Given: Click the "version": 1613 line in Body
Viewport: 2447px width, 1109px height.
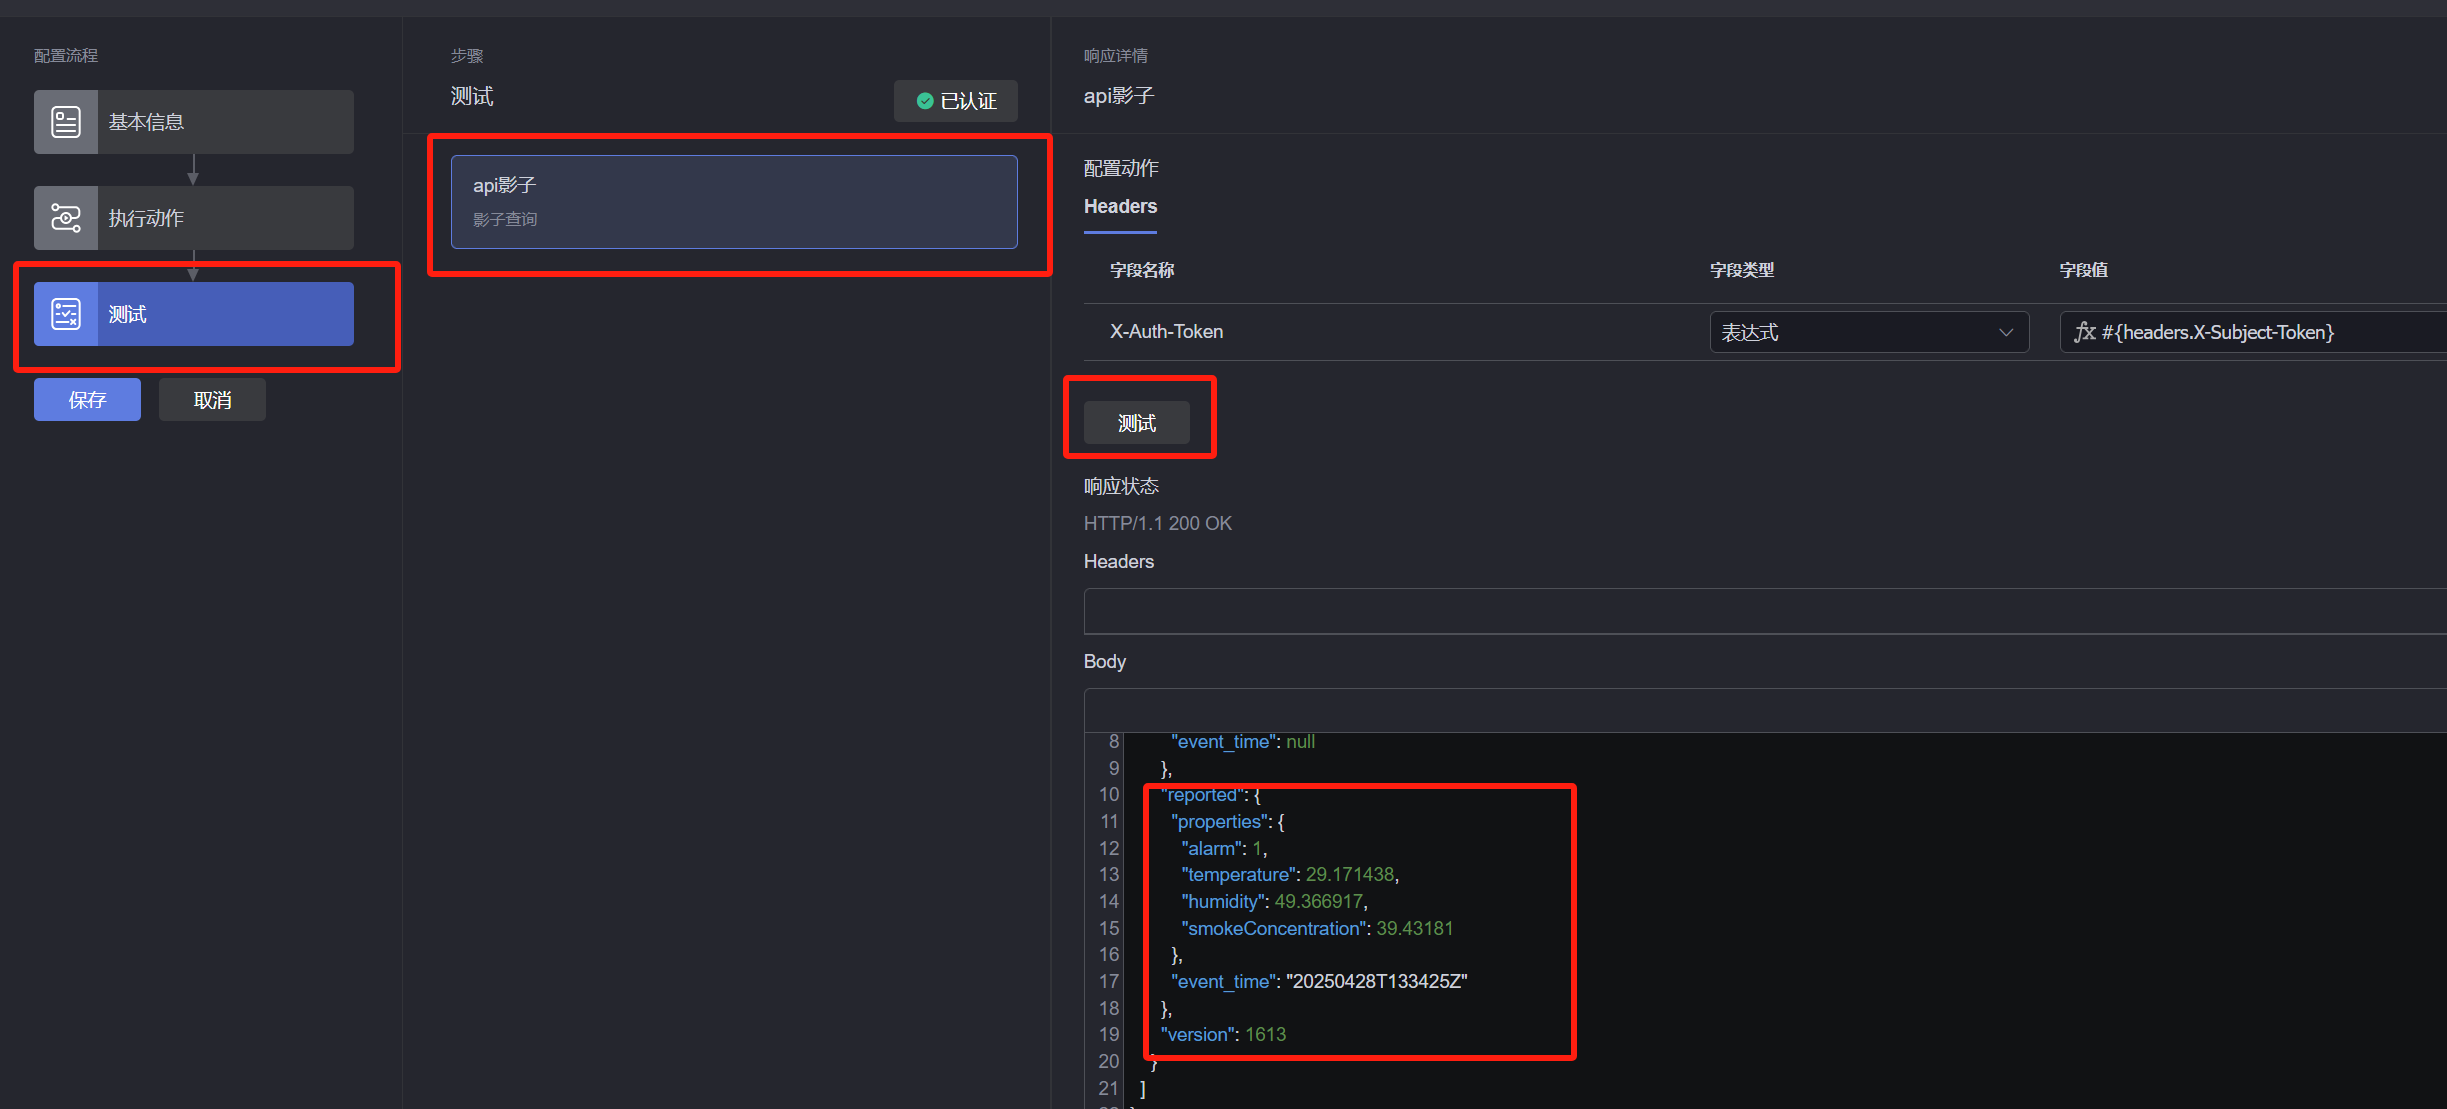Looking at the screenshot, I should pyautogui.click(x=1223, y=1035).
